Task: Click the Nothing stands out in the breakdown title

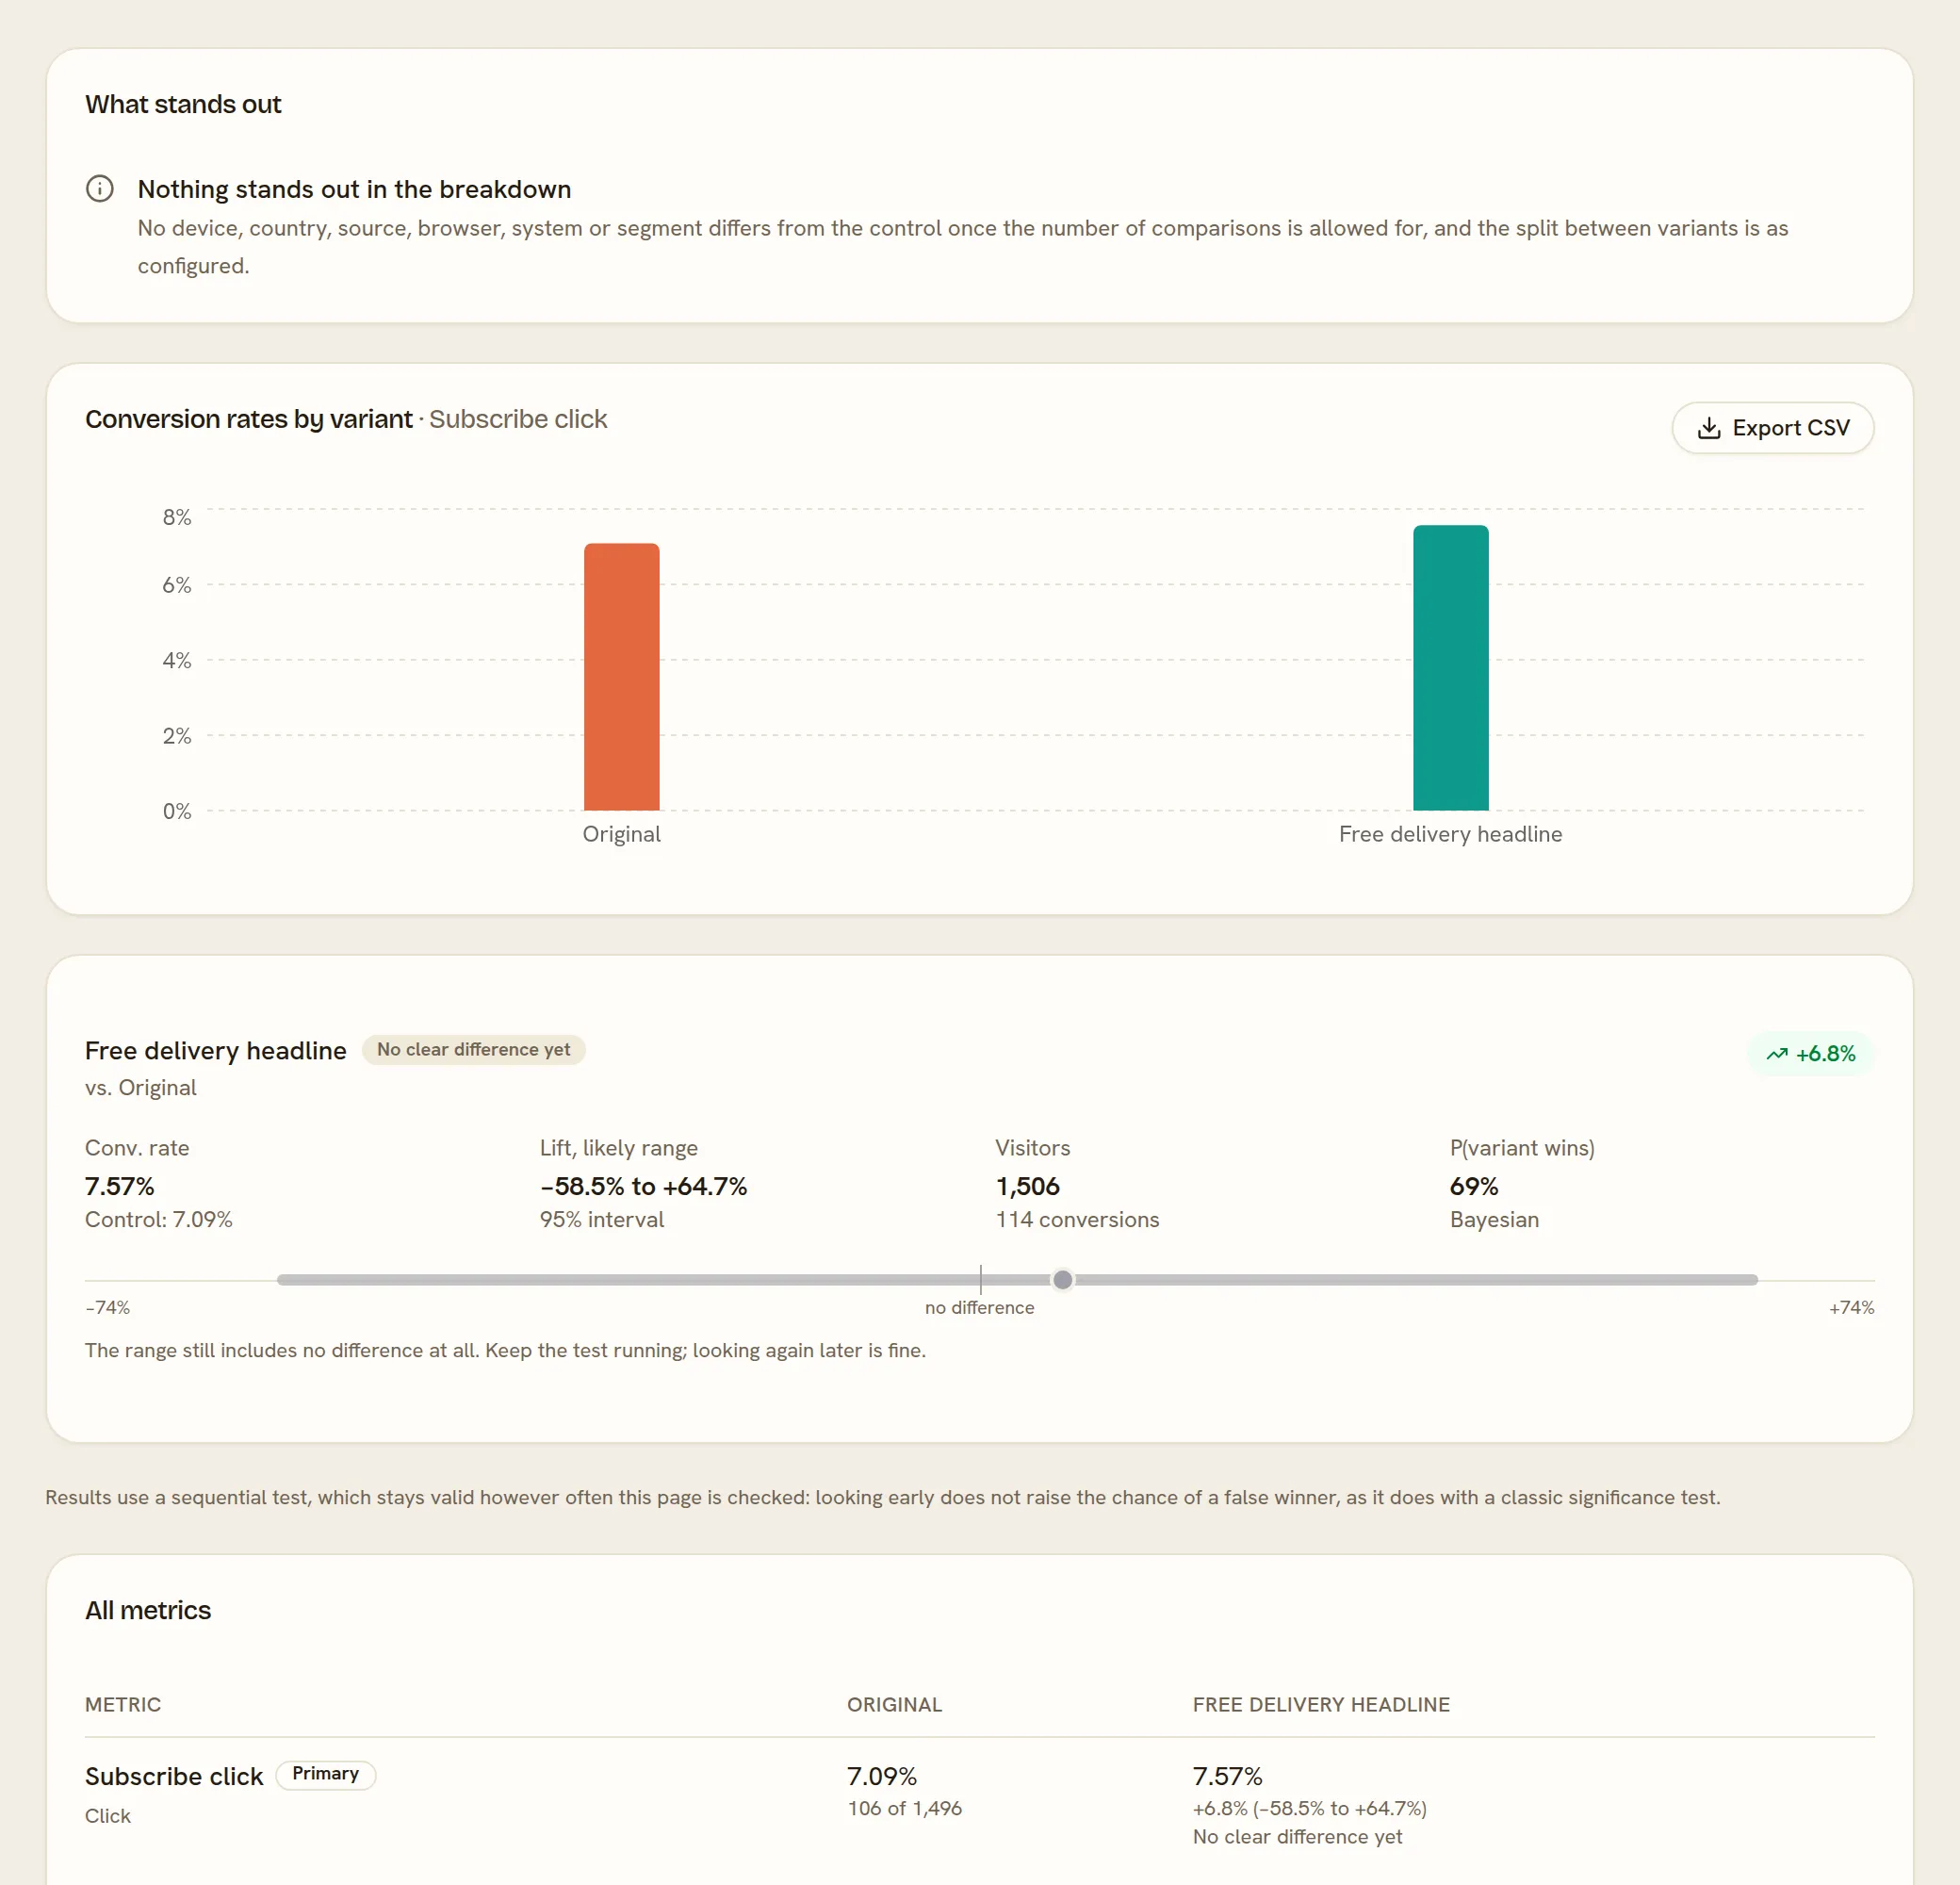Action: point(354,189)
